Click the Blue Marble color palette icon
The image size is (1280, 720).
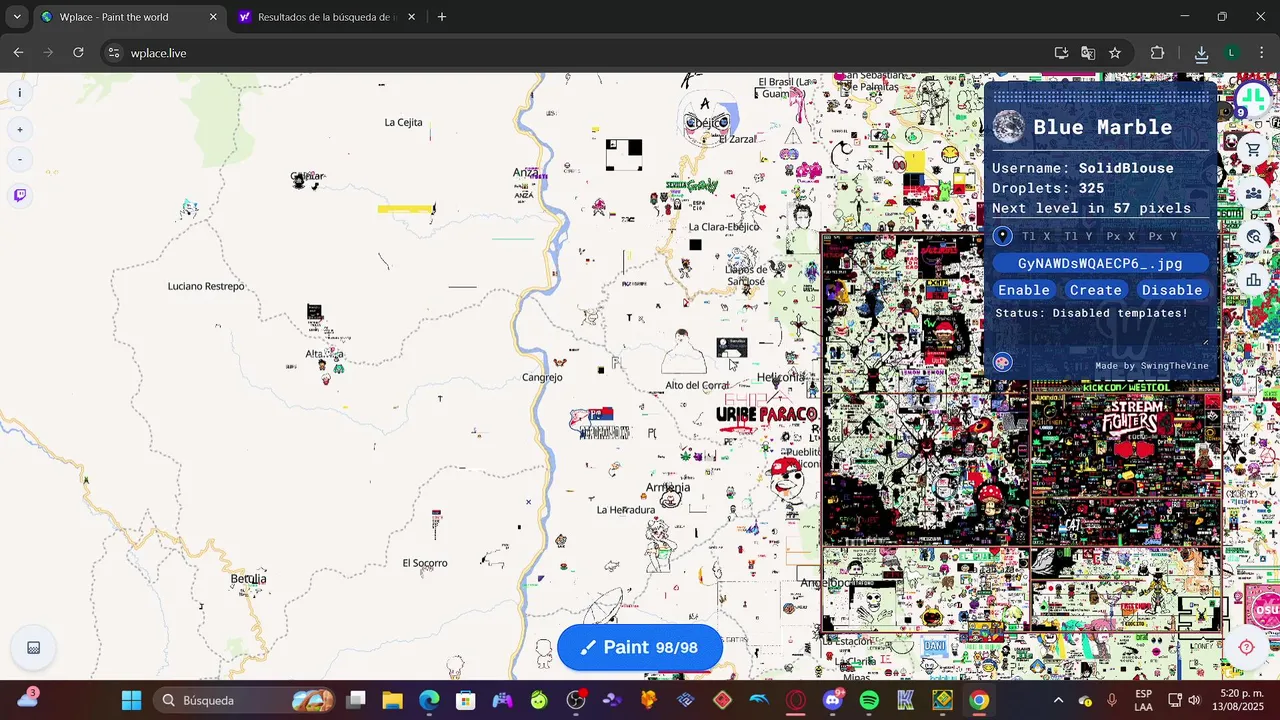(1003, 362)
